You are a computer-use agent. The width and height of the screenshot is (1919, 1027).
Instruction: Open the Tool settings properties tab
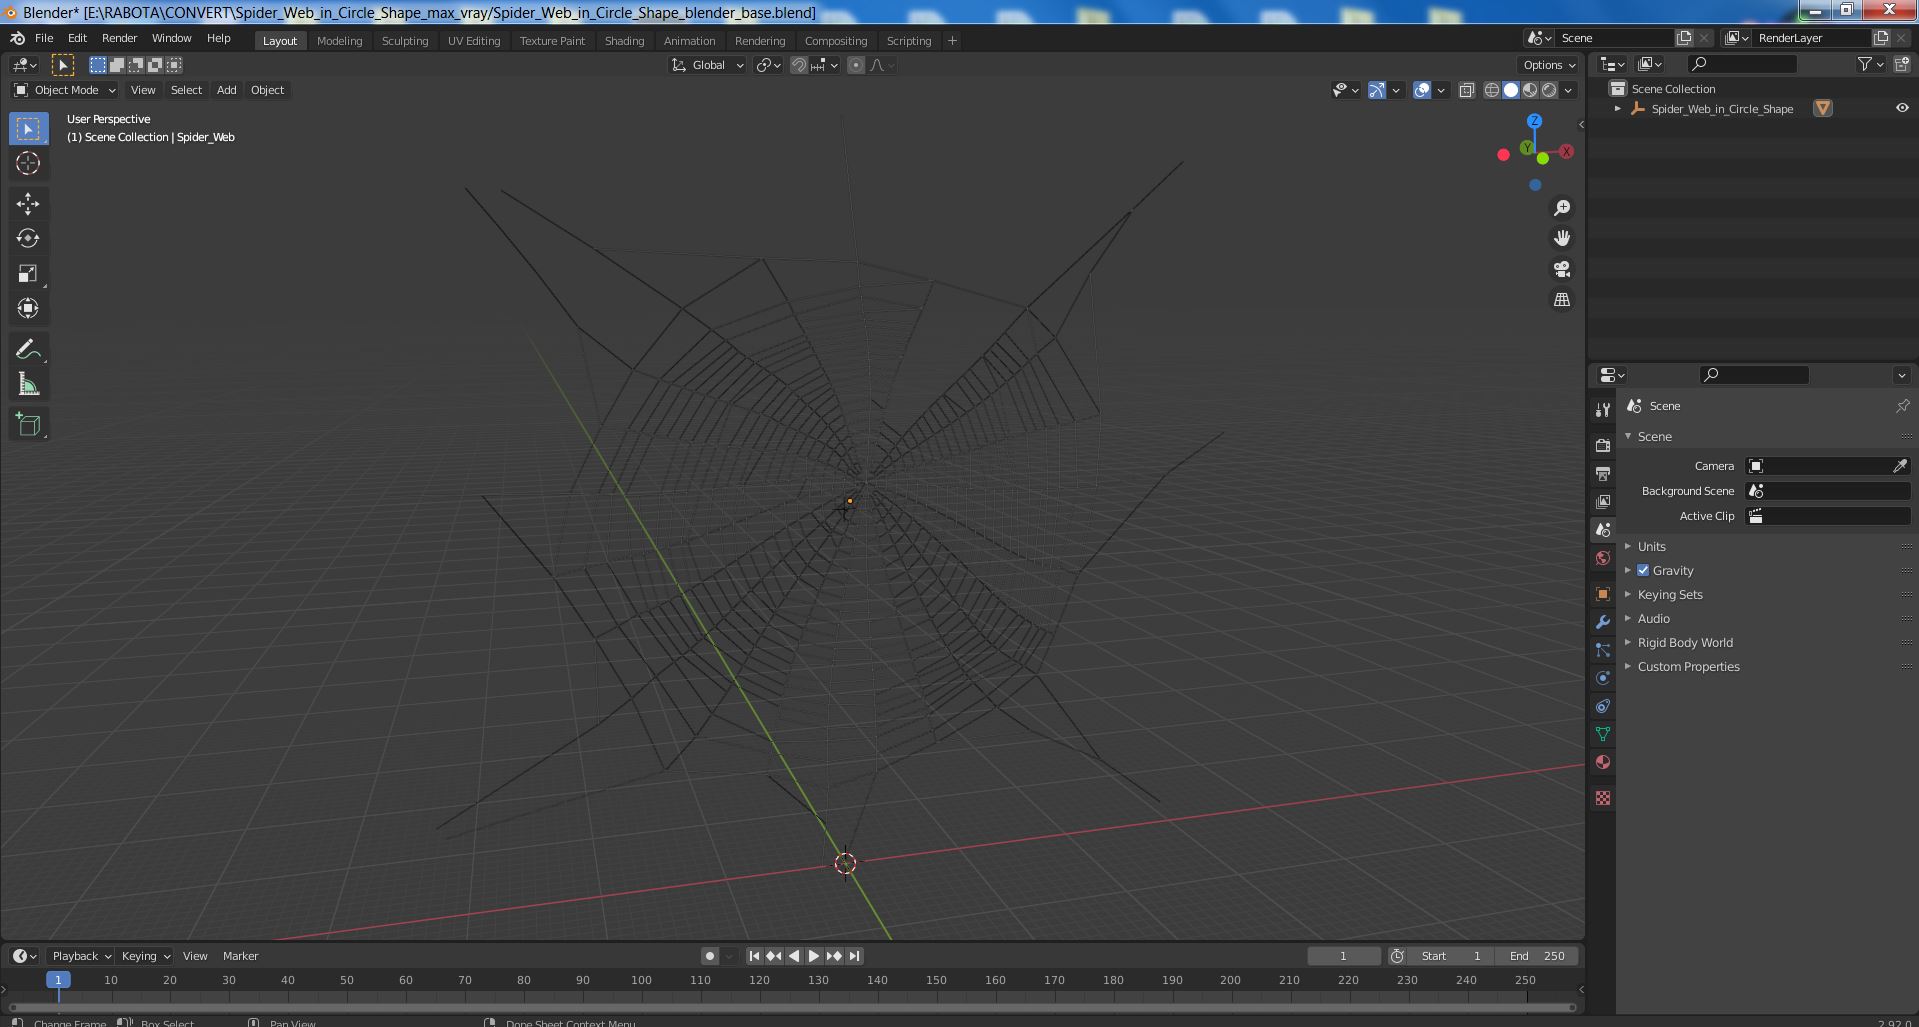[1603, 409]
